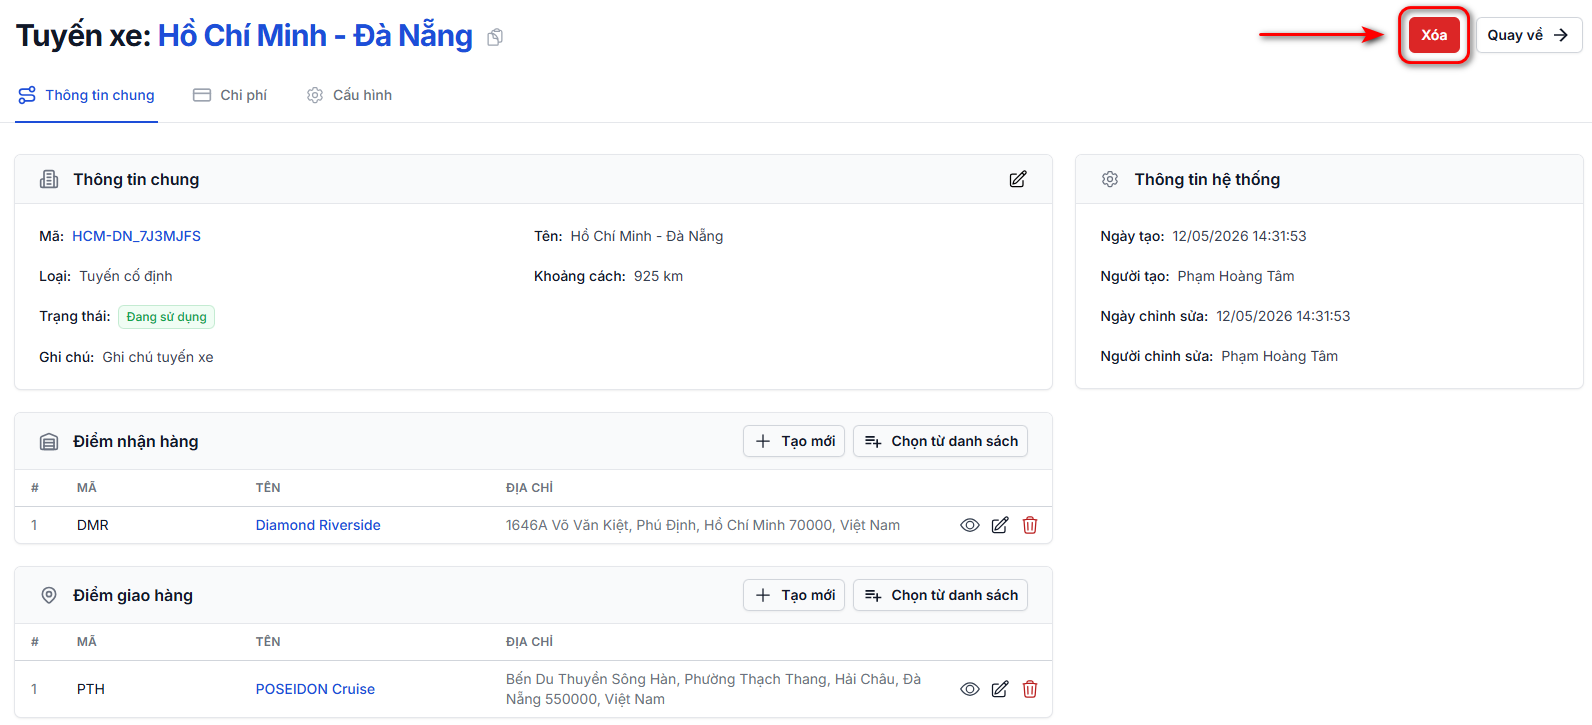
Task: Click the Thông tin hệ thống gear icon
Action: pos(1110,179)
